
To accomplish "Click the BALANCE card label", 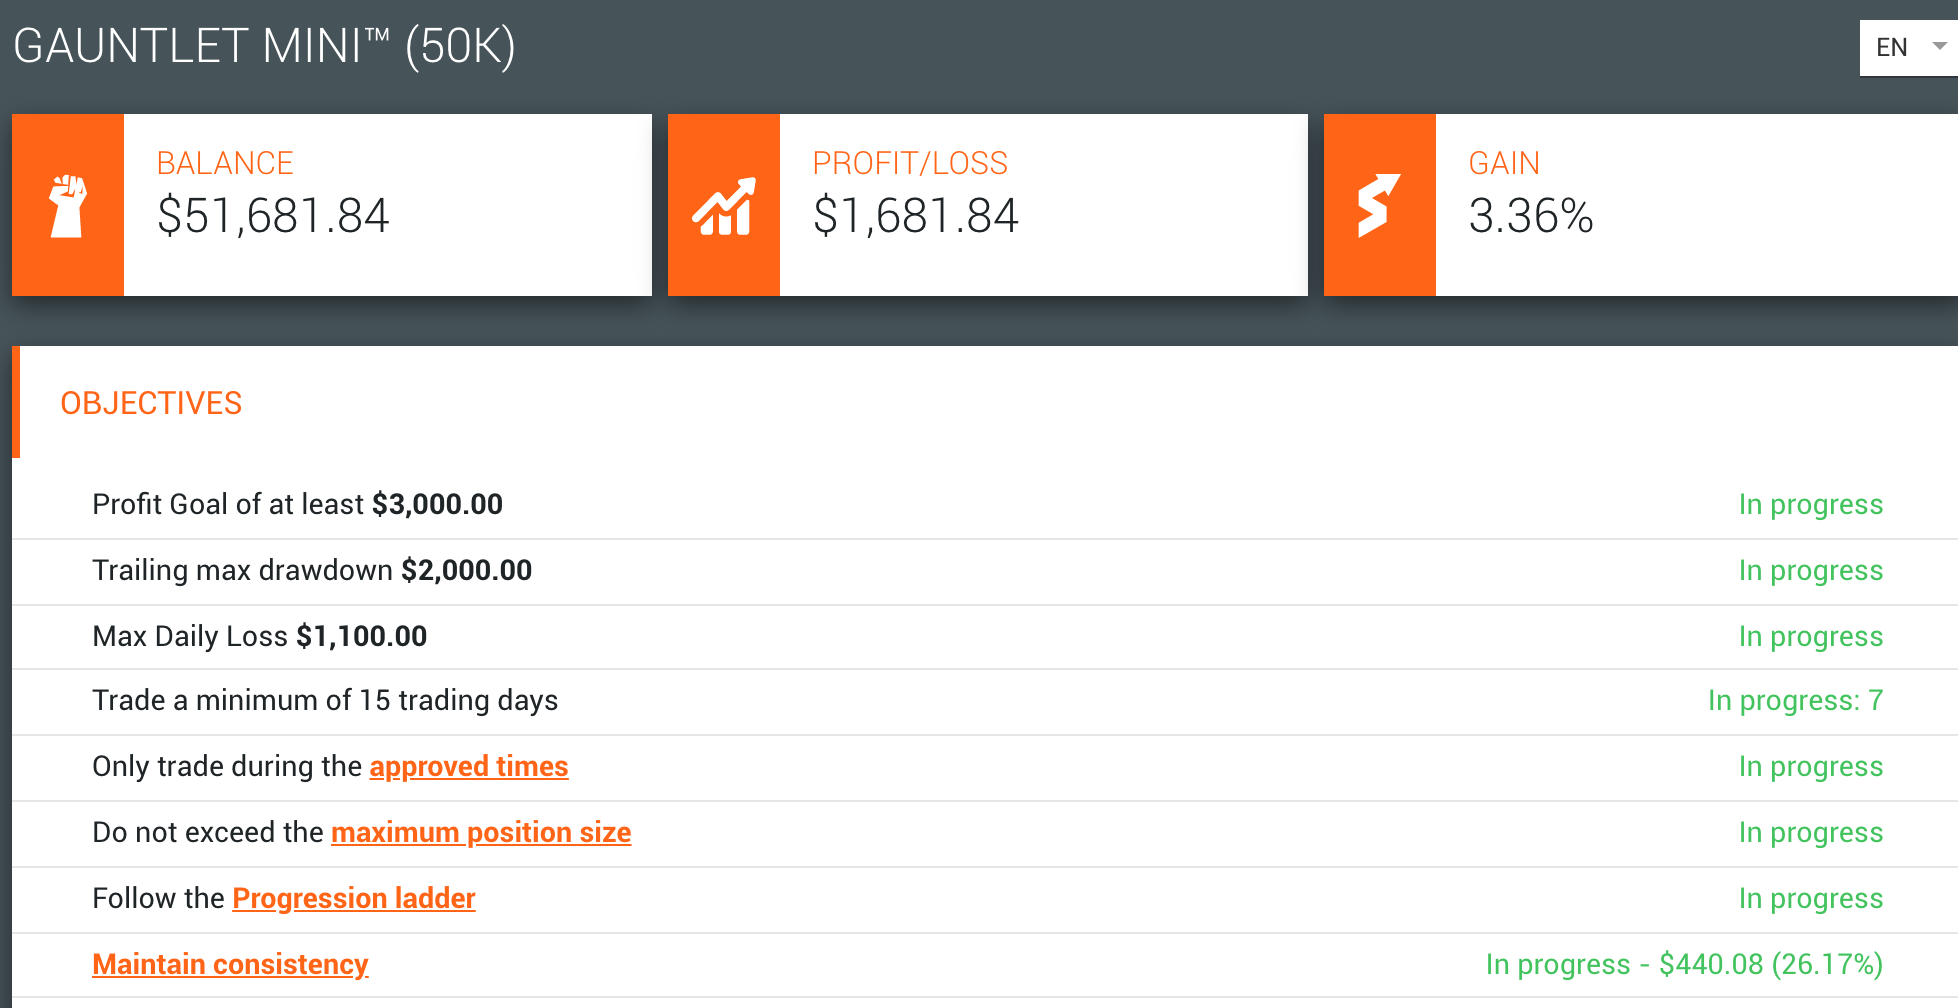I will tap(225, 163).
